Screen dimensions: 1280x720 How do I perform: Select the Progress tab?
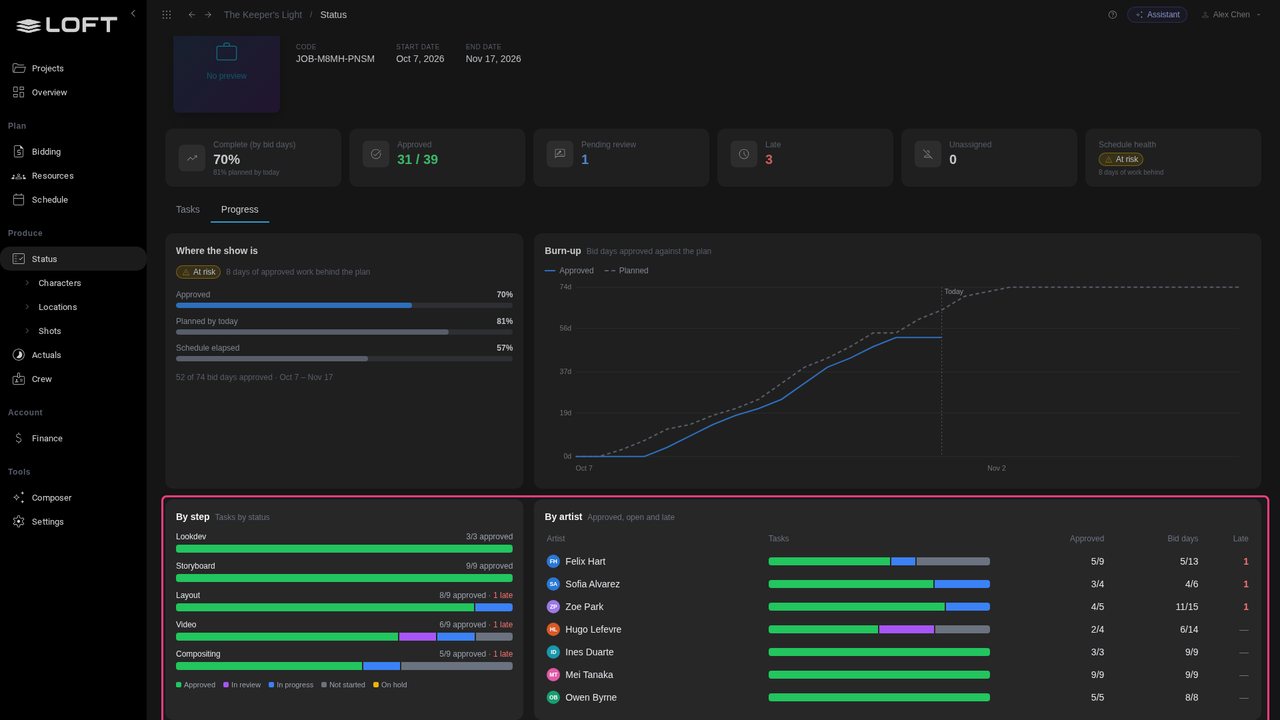(240, 210)
